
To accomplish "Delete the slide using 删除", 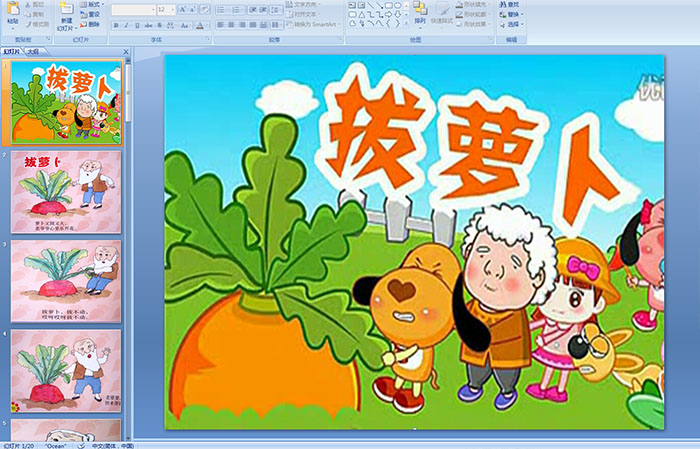I will pos(90,24).
